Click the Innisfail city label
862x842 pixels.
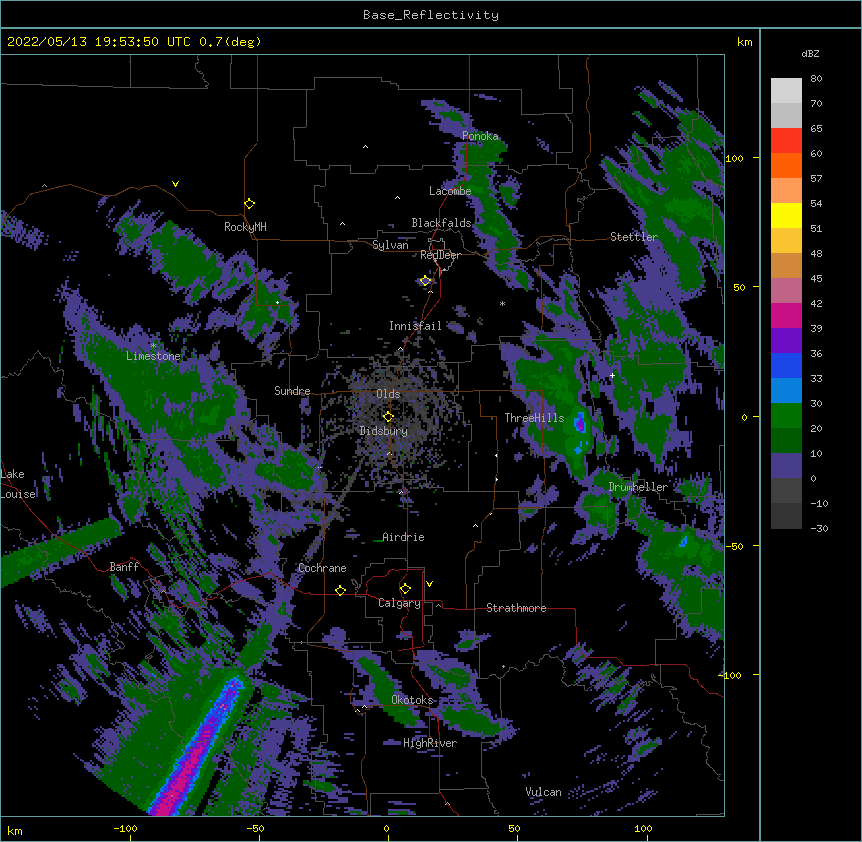coord(415,326)
